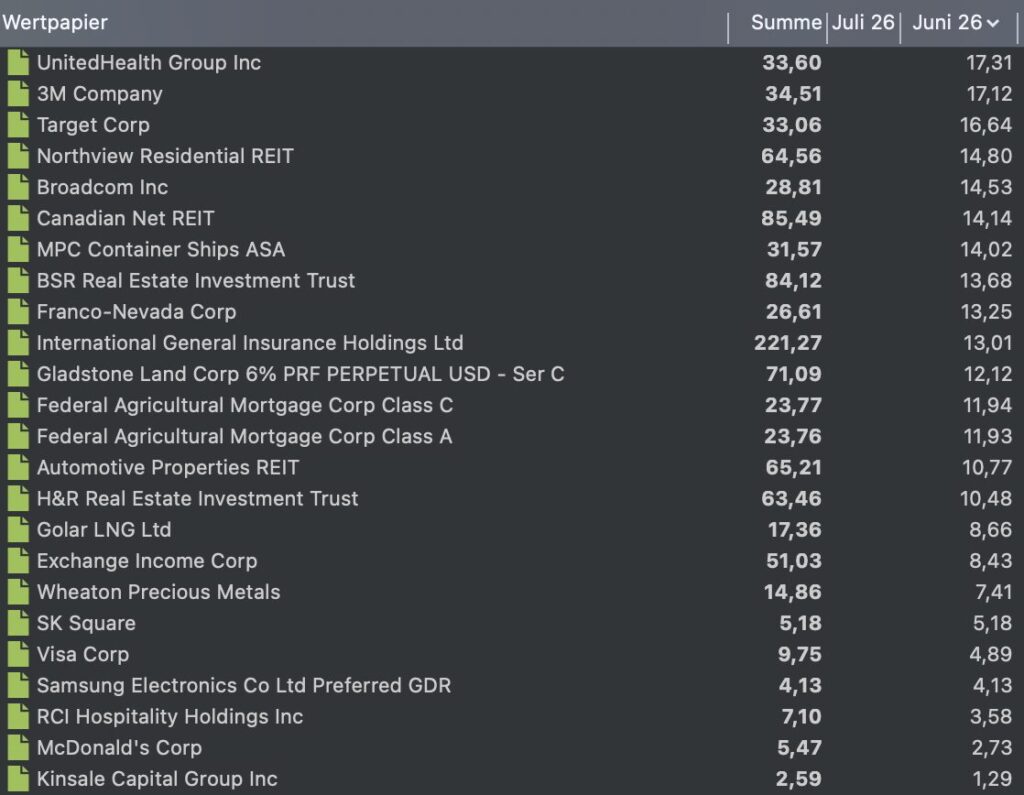Click the Juni 26 value 16,64
The image size is (1024, 795).
tap(985, 125)
